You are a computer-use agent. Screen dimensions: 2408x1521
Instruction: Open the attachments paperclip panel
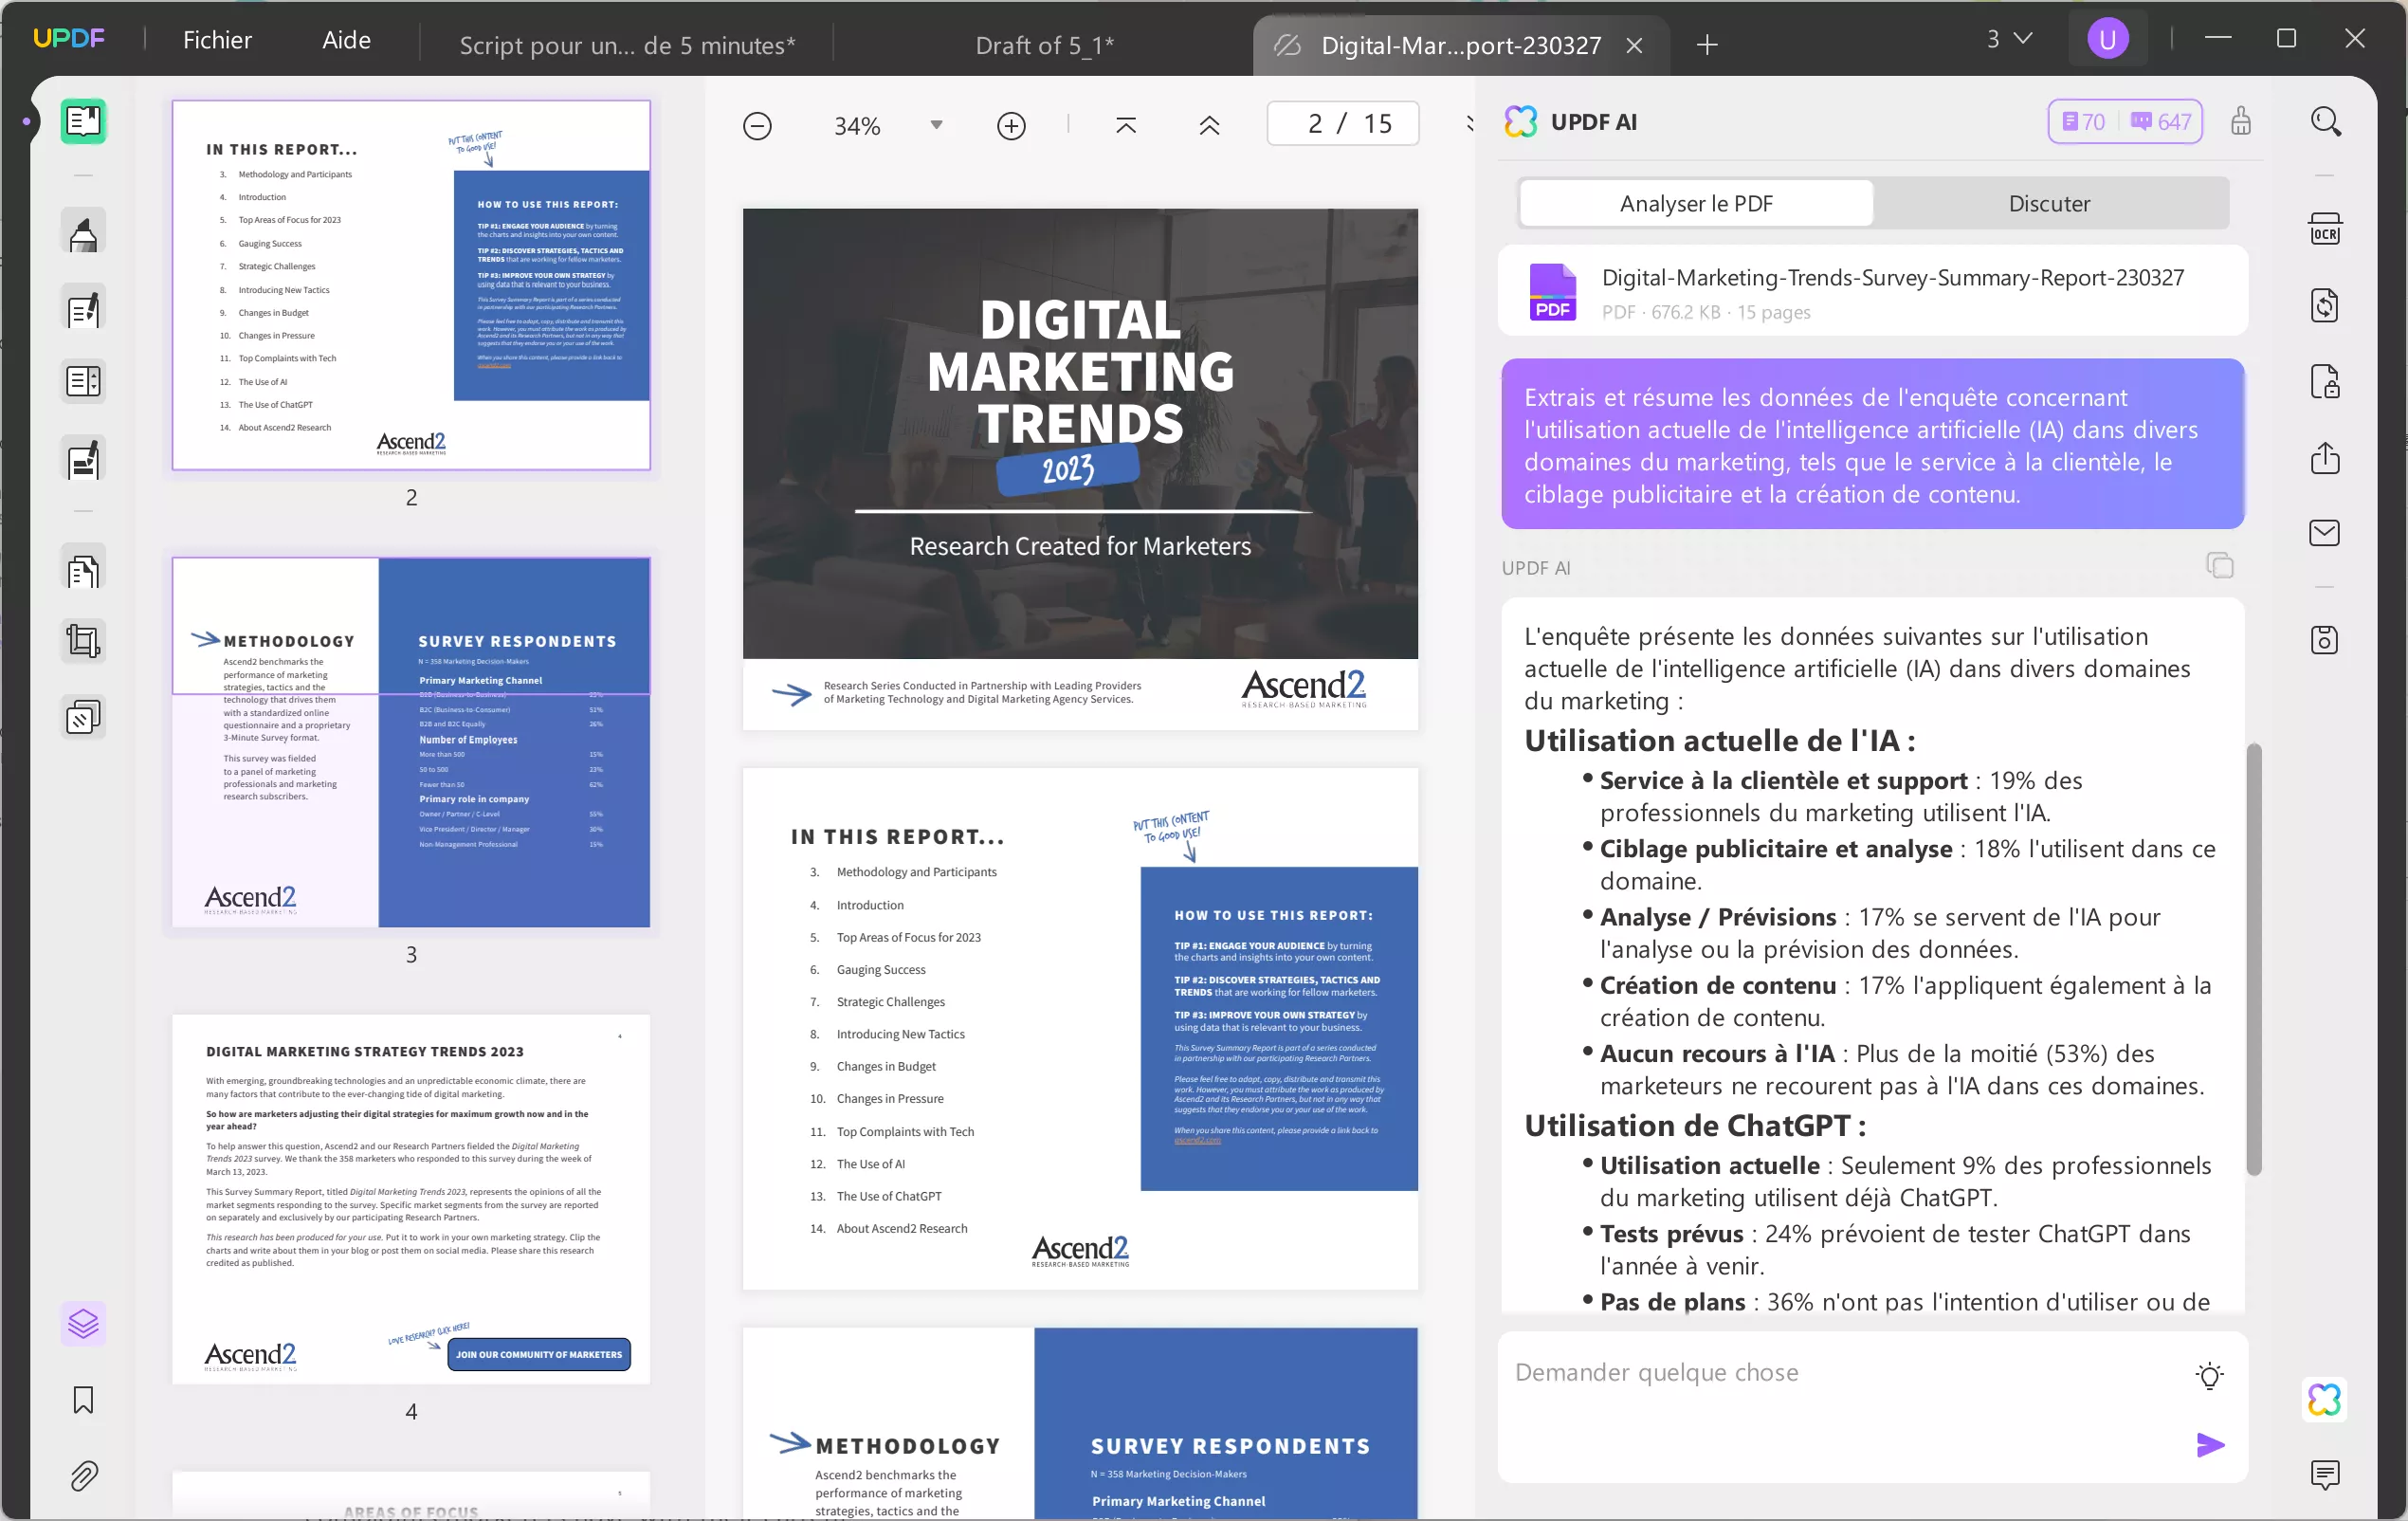(83, 1476)
